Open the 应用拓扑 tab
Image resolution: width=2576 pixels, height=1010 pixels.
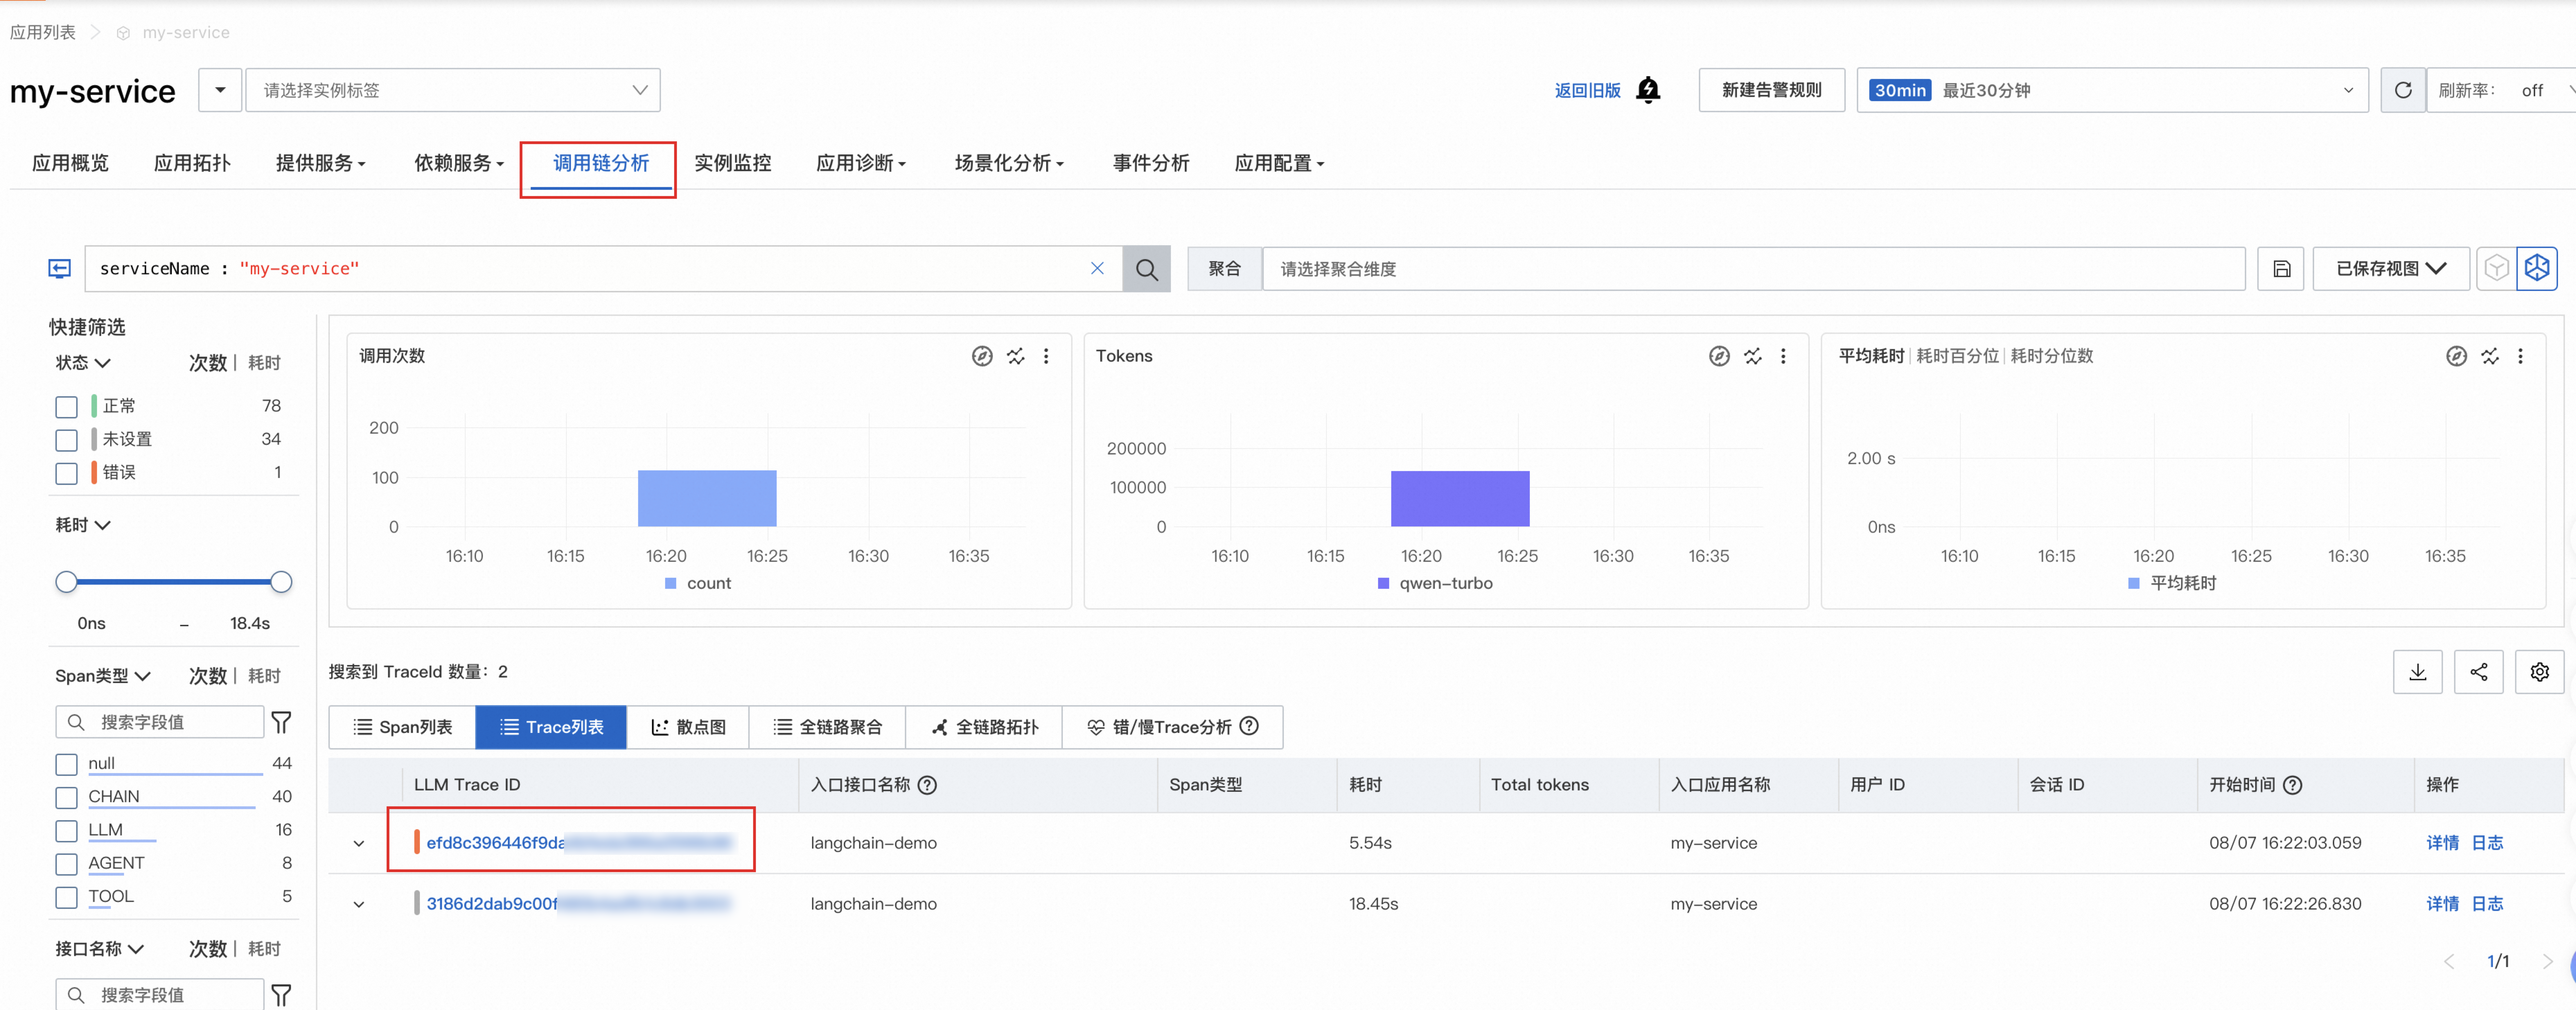point(192,163)
